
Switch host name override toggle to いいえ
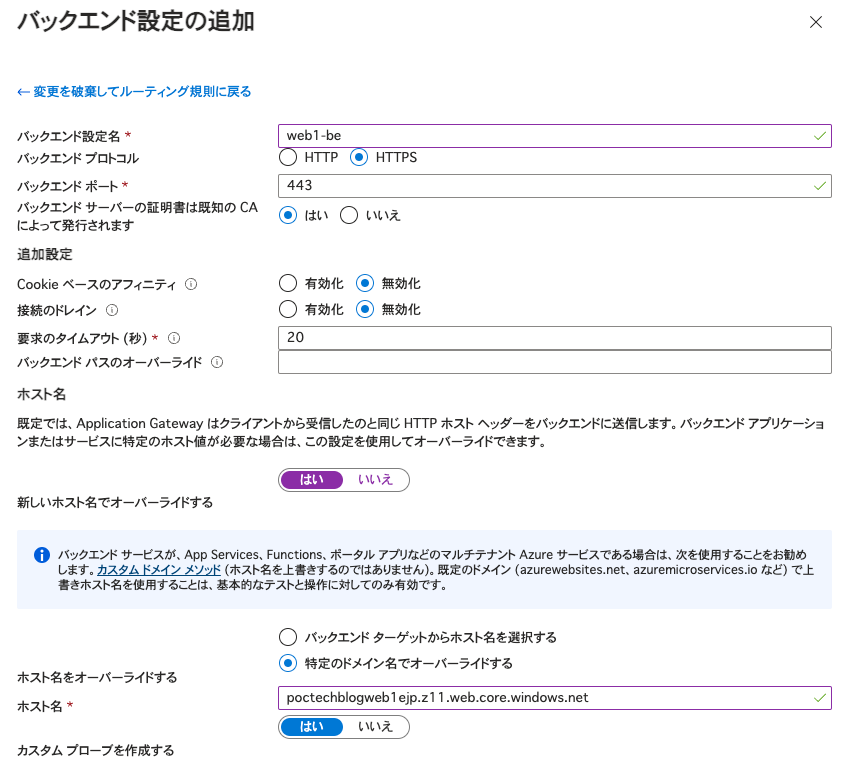pyautogui.click(x=375, y=480)
